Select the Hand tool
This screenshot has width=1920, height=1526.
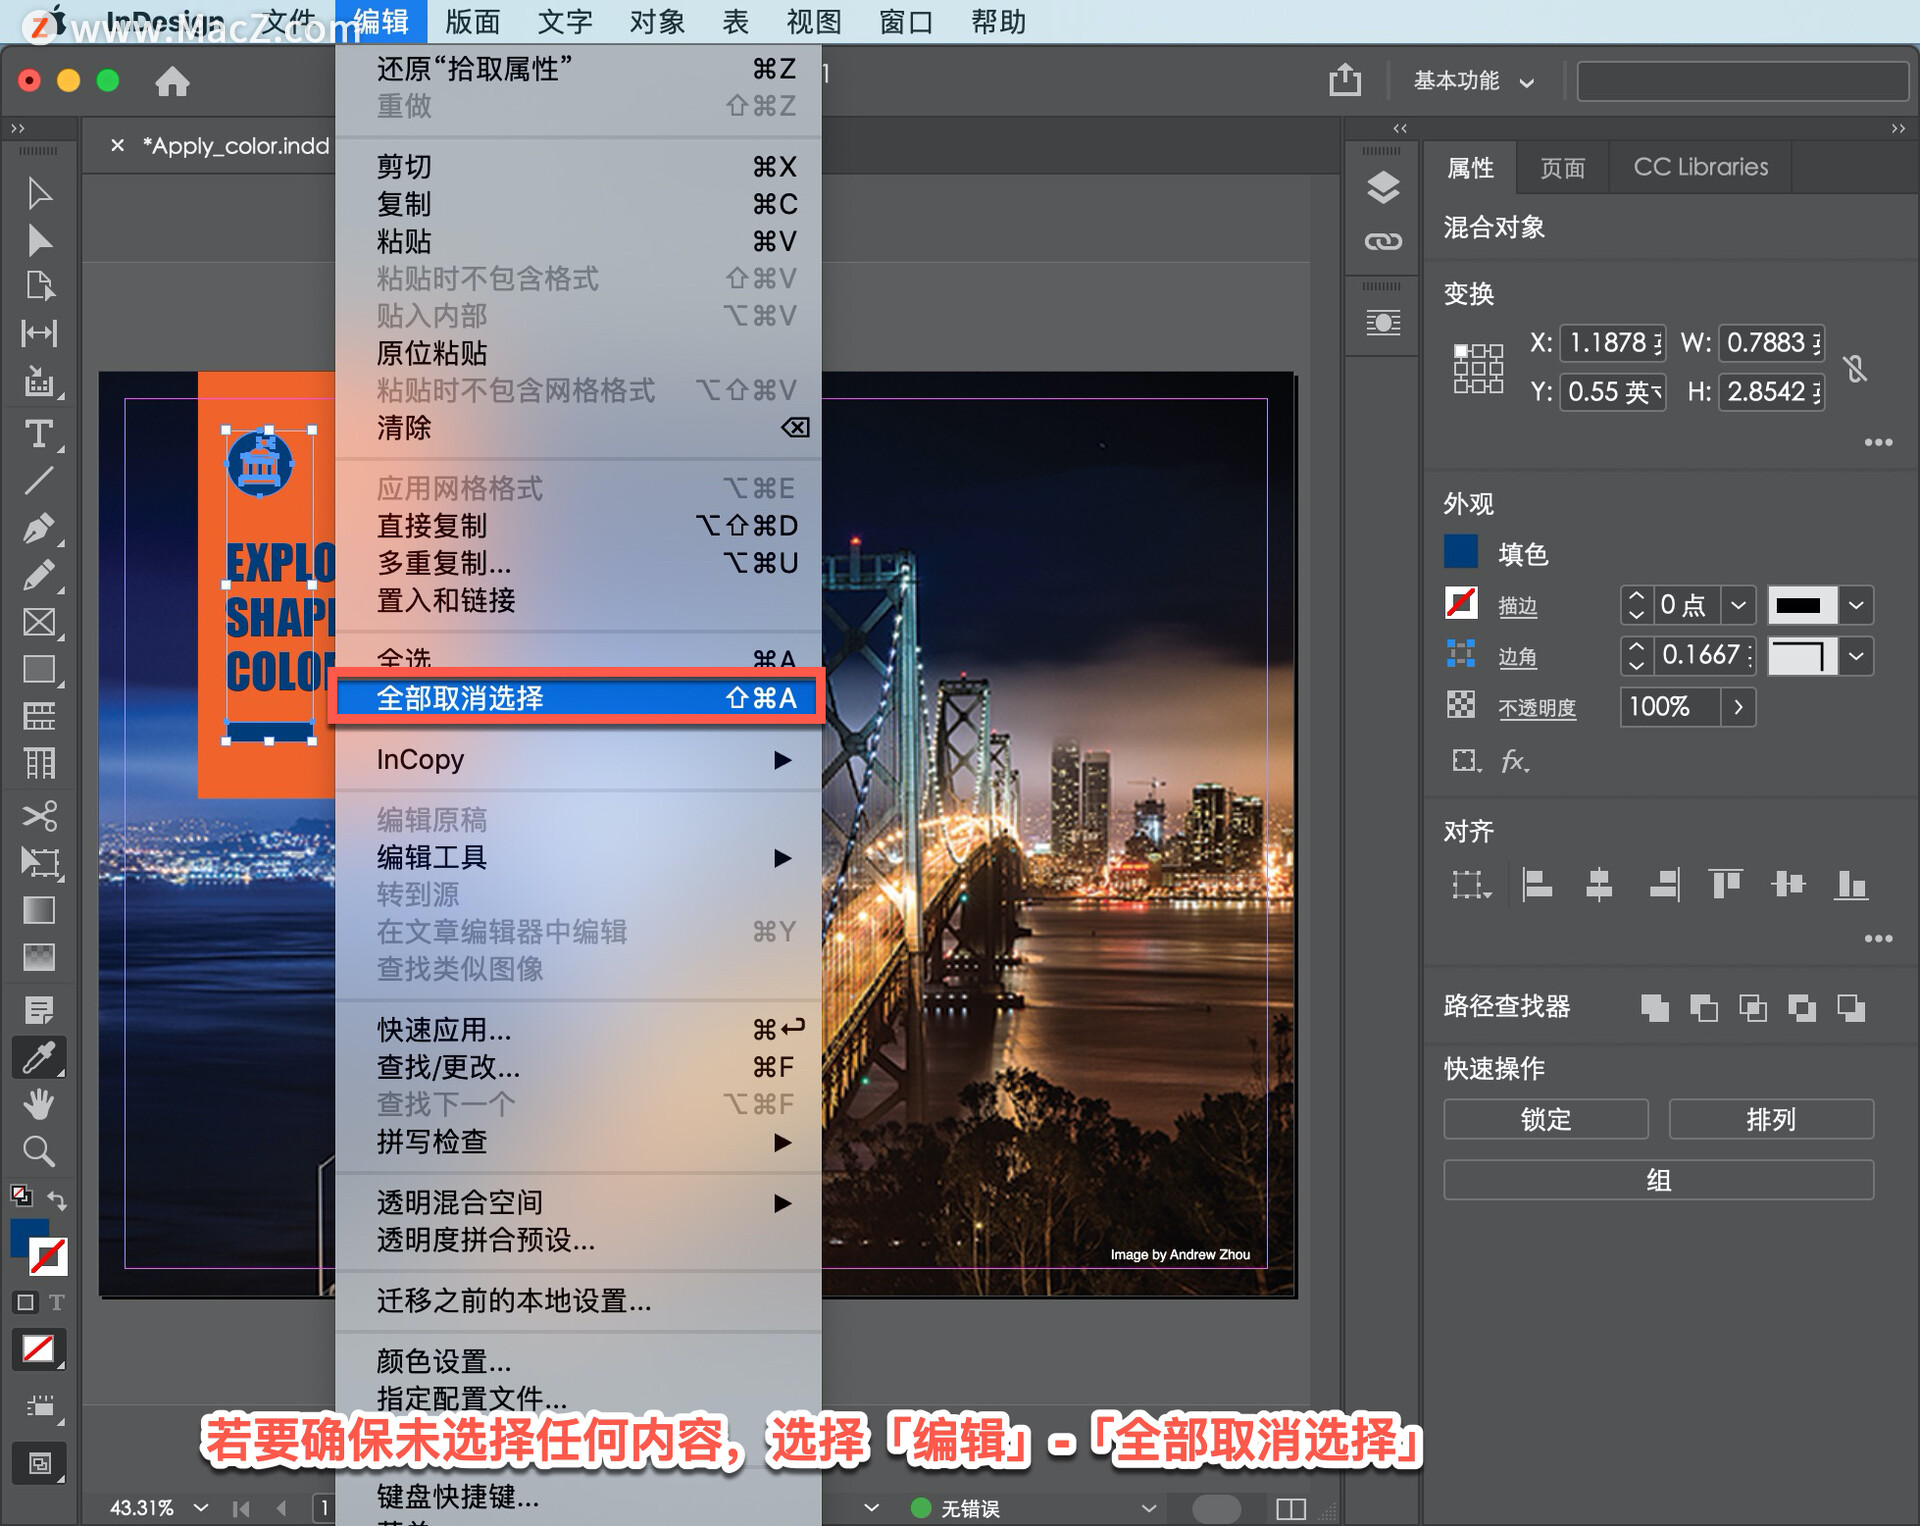coord(38,1104)
